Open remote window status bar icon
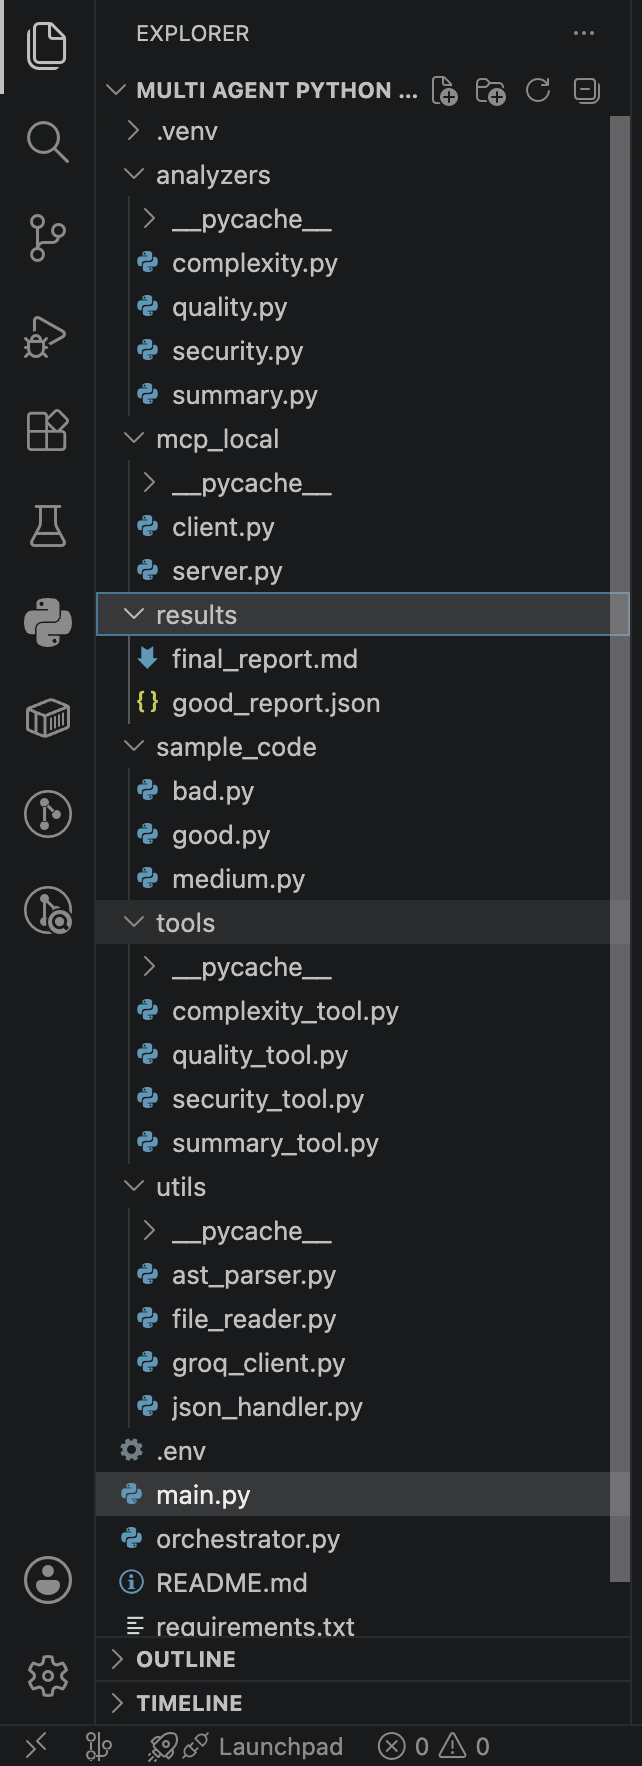This screenshot has height=1766, width=642. tap(35, 1746)
